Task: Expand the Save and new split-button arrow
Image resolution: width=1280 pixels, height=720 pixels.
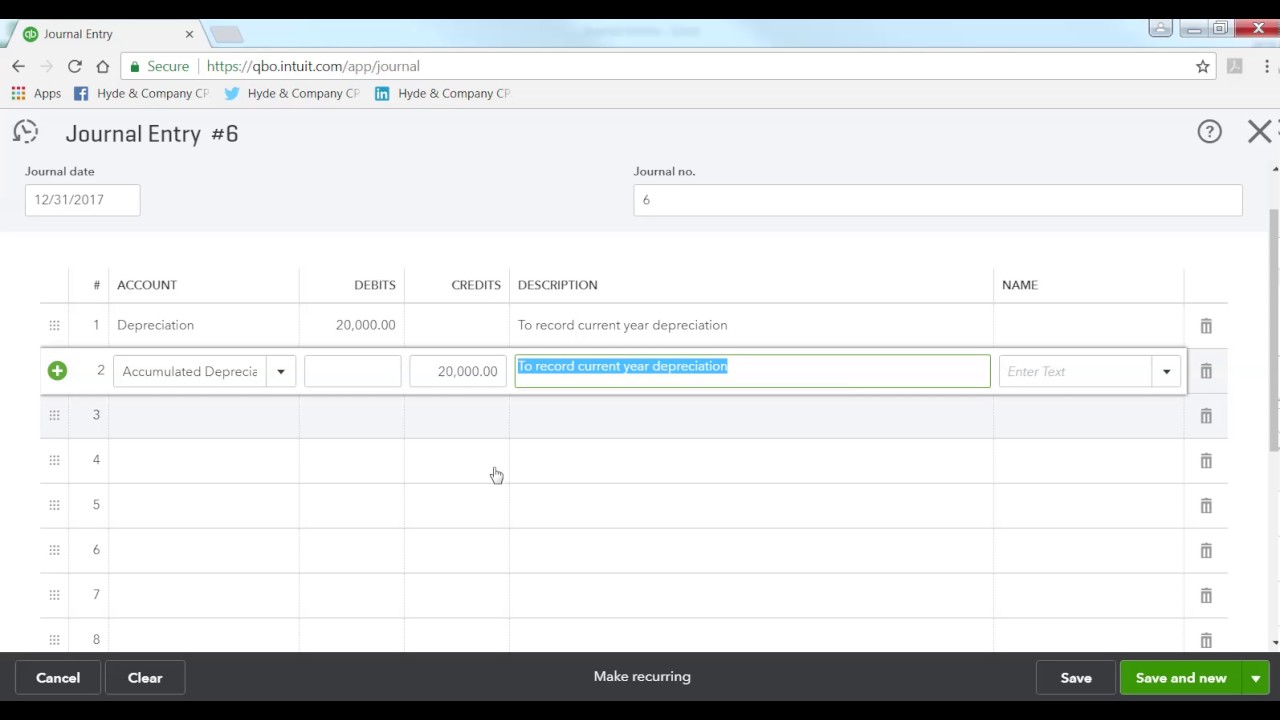Action: 1255,677
